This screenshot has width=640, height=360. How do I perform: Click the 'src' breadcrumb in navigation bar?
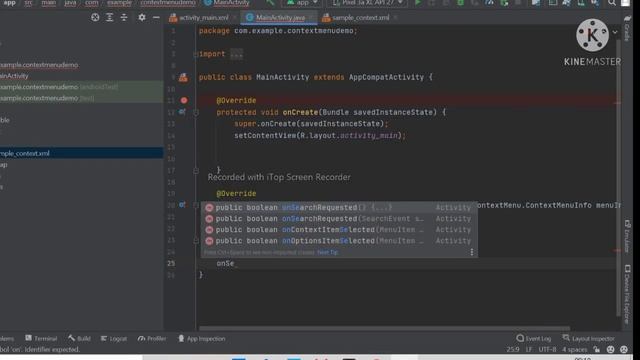[x=28, y=3]
